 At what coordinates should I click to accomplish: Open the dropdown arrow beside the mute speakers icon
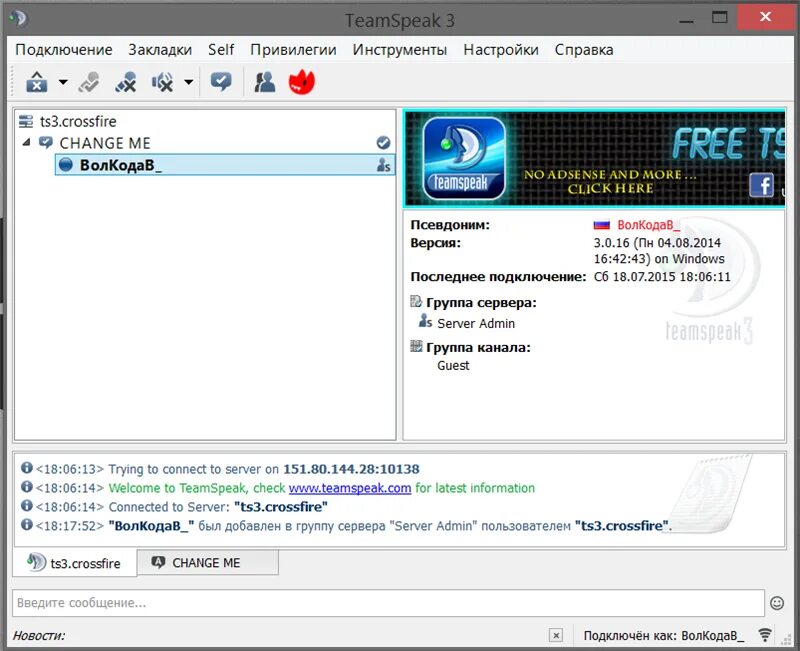click(x=189, y=82)
